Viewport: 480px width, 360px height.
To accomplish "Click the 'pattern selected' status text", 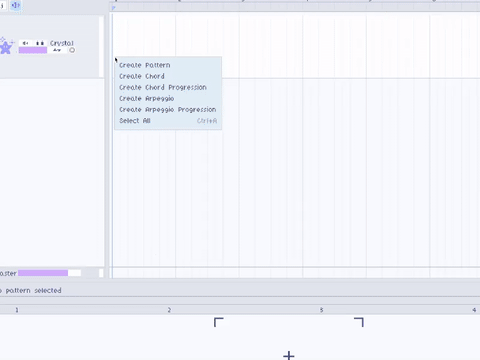I will (x=33, y=291).
